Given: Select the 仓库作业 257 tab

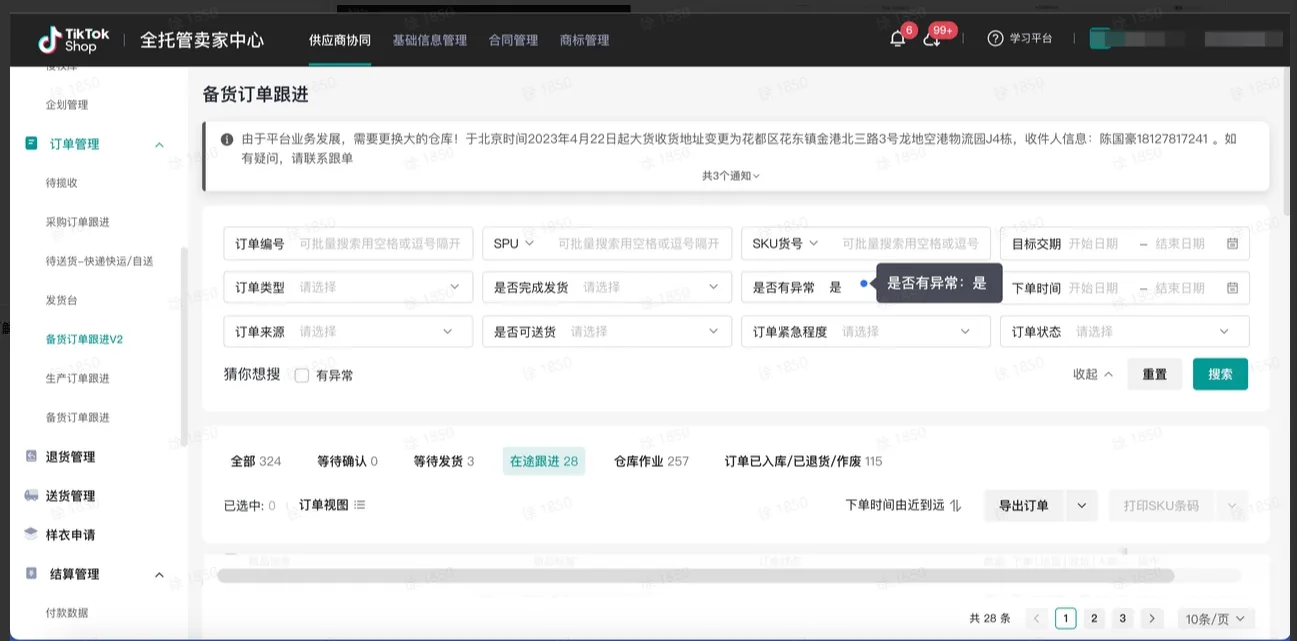Looking at the screenshot, I should (x=651, y=461).
